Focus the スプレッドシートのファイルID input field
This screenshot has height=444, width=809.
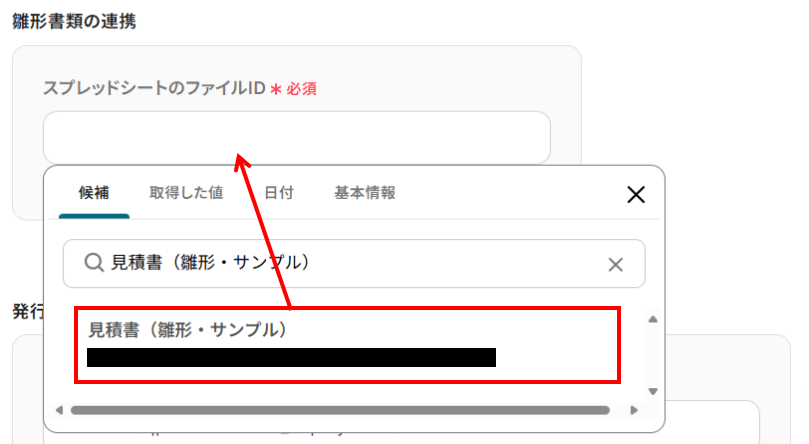(x=297, y=138)
